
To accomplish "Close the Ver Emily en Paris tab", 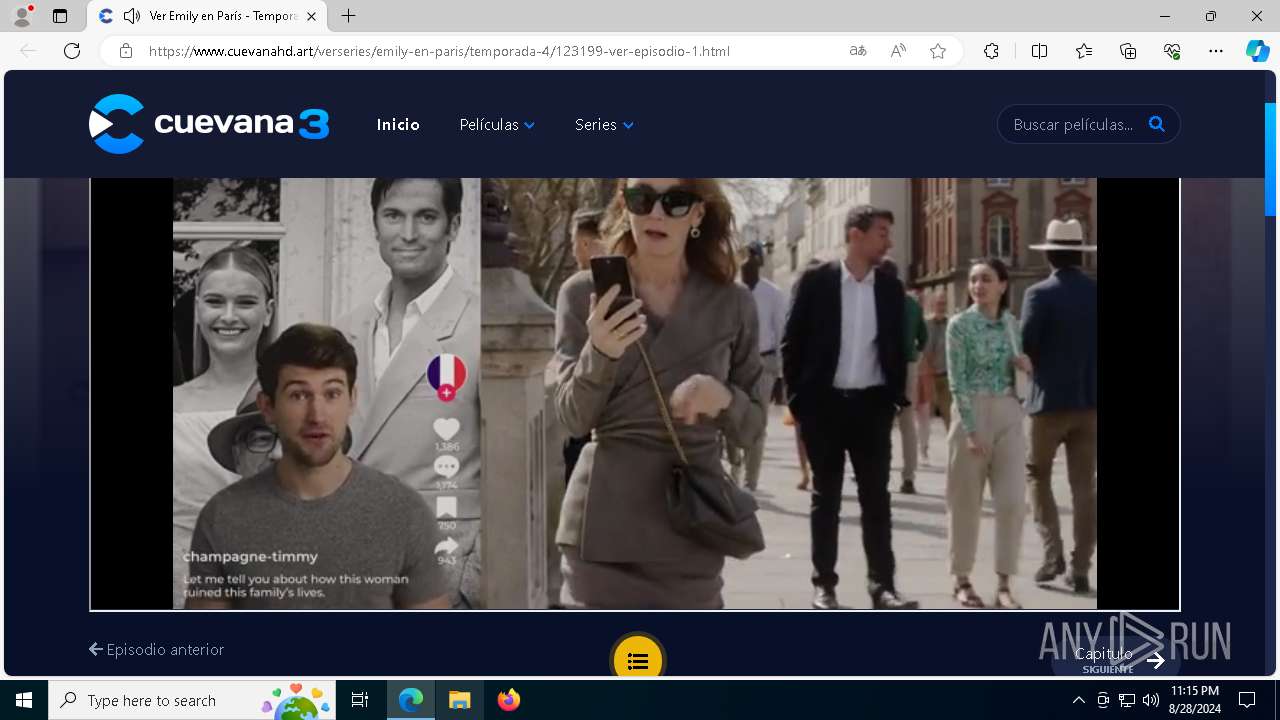I will 312,16.
